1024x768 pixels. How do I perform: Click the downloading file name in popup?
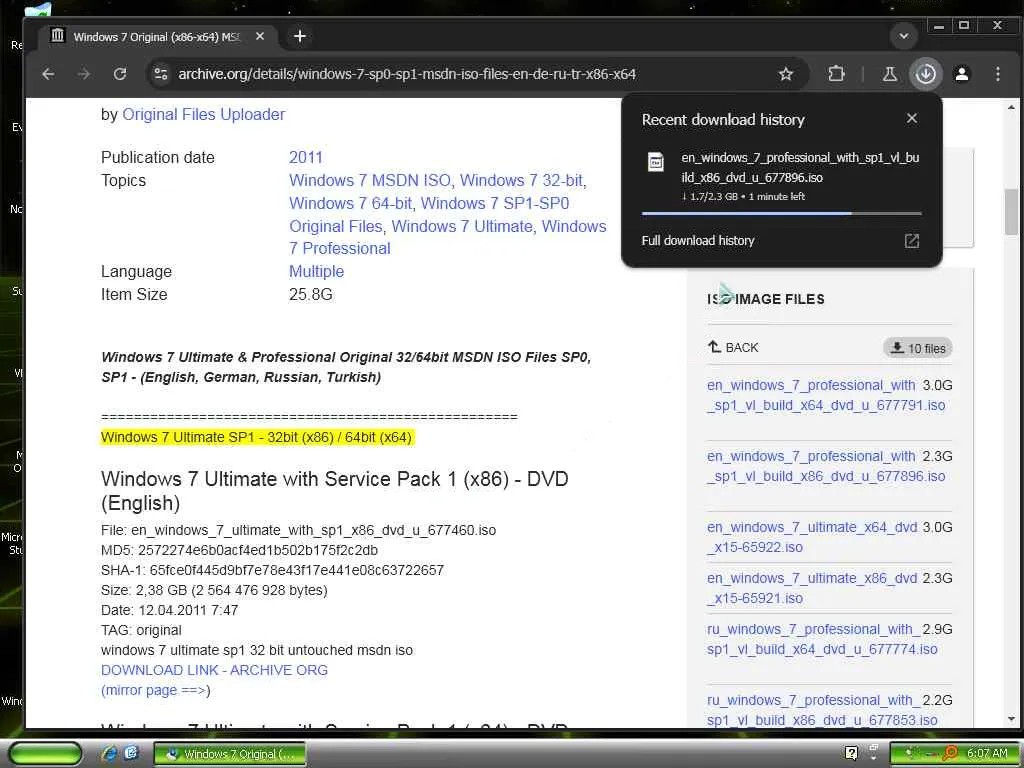pos(799,167)
